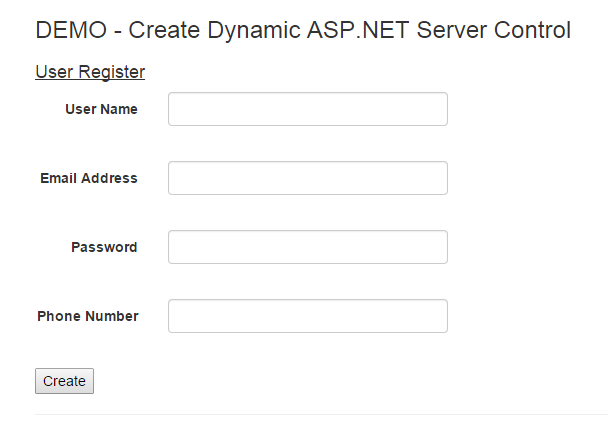Select the Phone Number text box
This screenshot has width=608, height=421.
307,316
